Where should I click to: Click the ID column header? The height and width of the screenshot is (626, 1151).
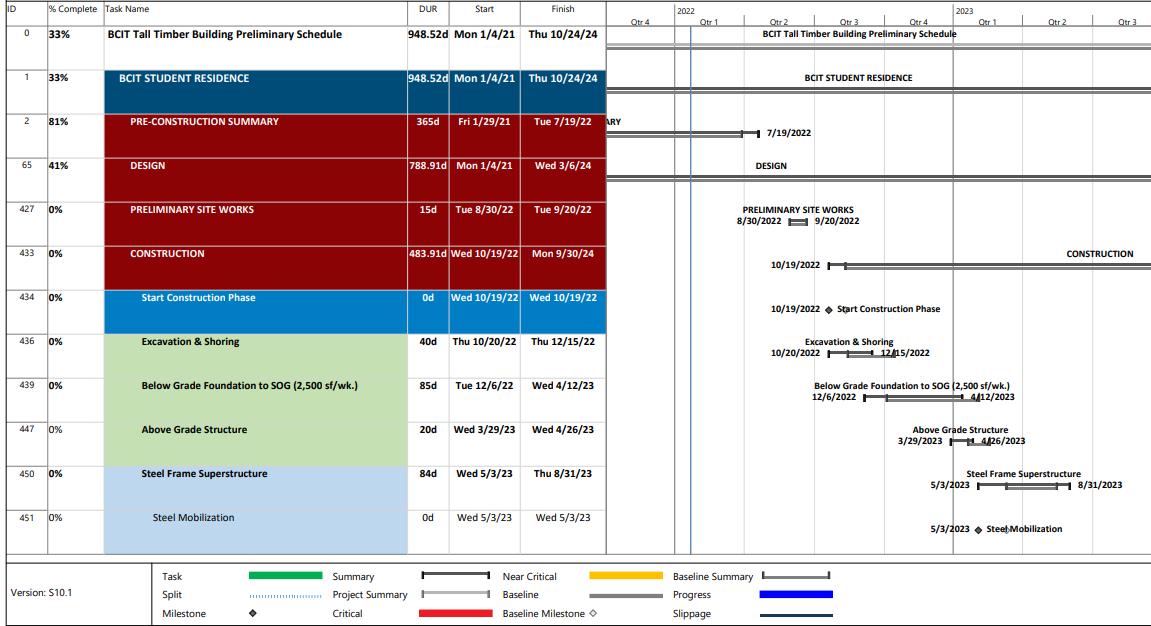[12, 9]
